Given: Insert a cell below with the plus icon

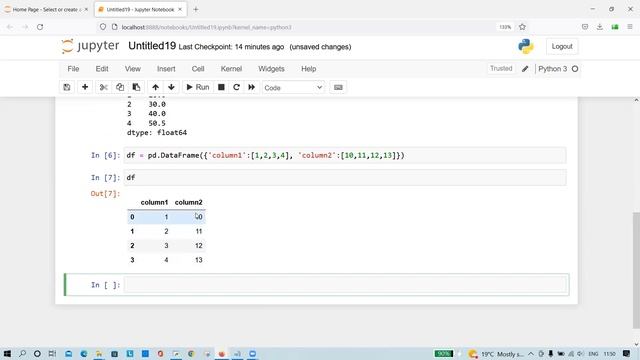Looking at the screenshot, I should (x=85, y=87).
